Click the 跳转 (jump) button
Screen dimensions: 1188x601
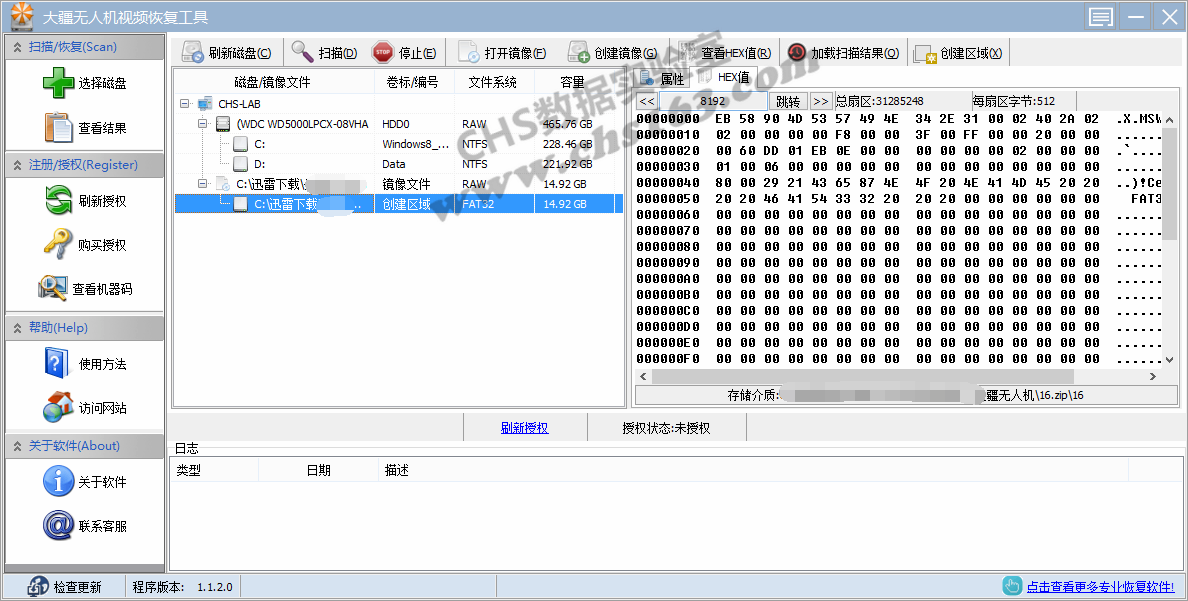tap(788, 101)
